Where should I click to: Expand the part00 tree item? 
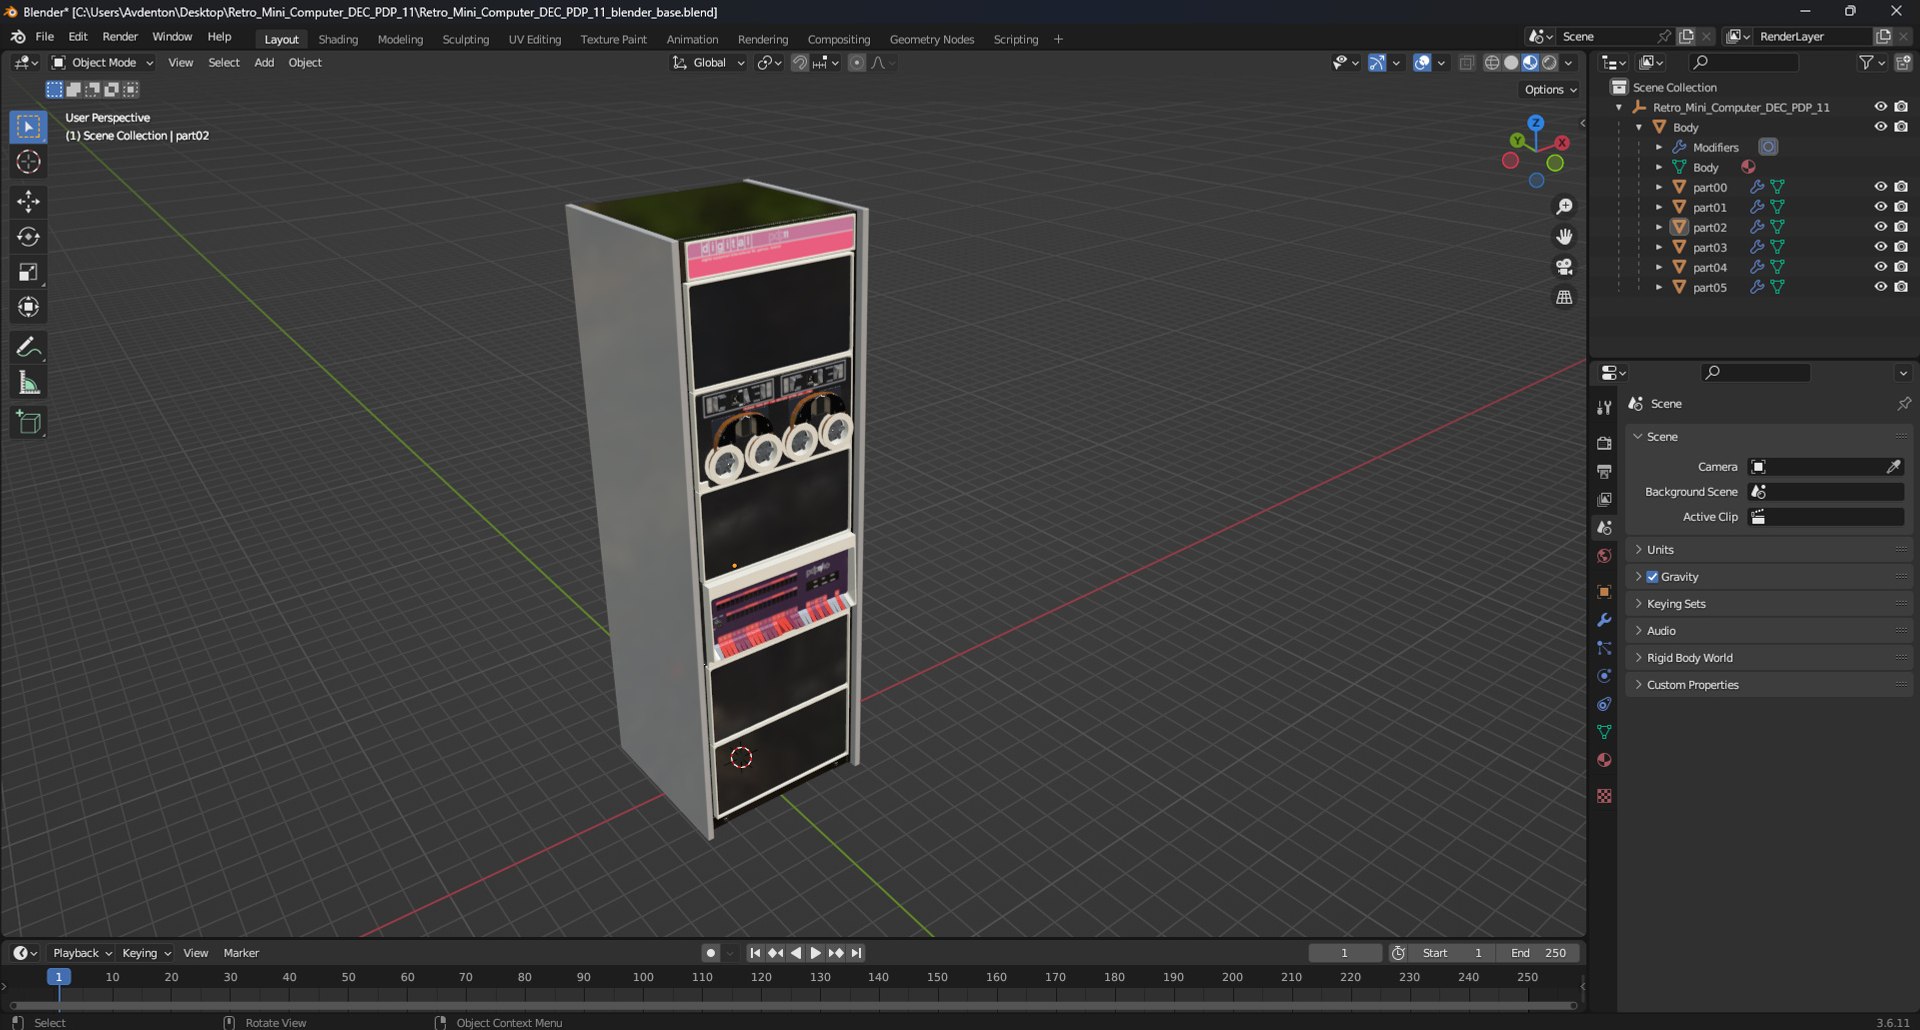pos(1659,187)
